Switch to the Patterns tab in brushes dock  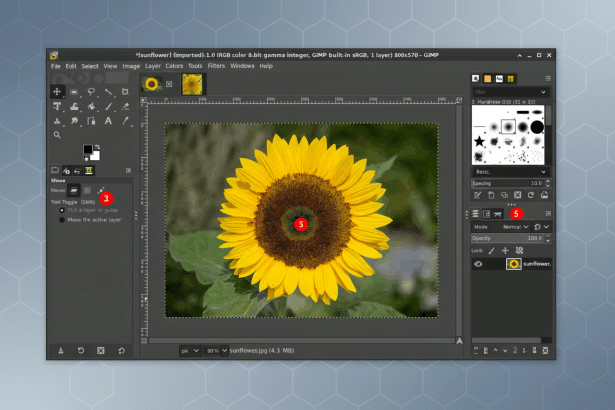click(488, 79)
